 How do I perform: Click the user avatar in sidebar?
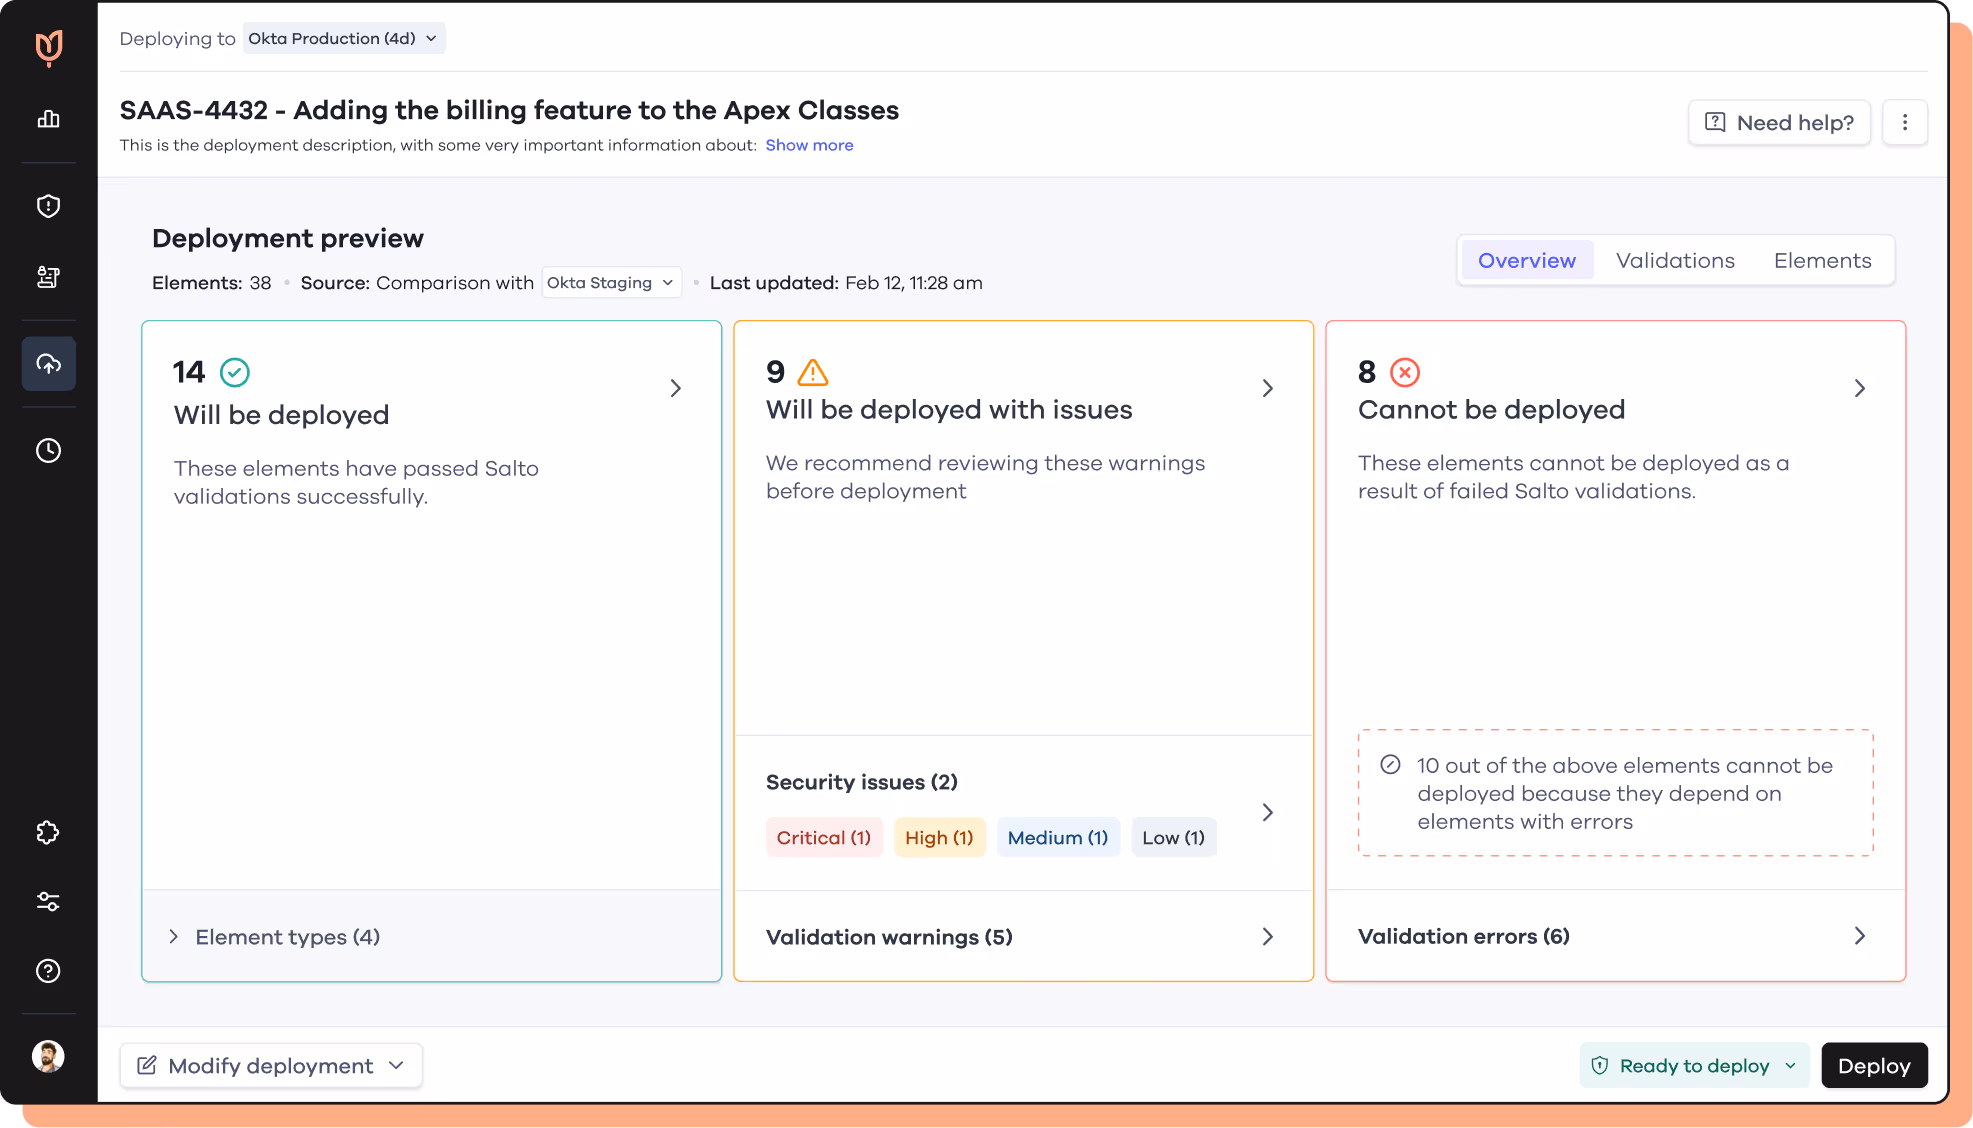point(49,1056)
